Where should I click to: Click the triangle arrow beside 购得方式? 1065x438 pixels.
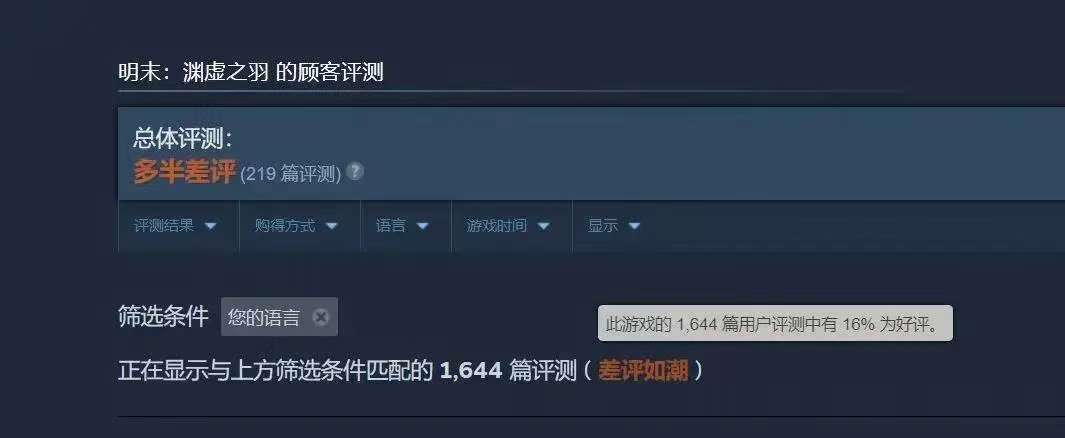(331, 226)
